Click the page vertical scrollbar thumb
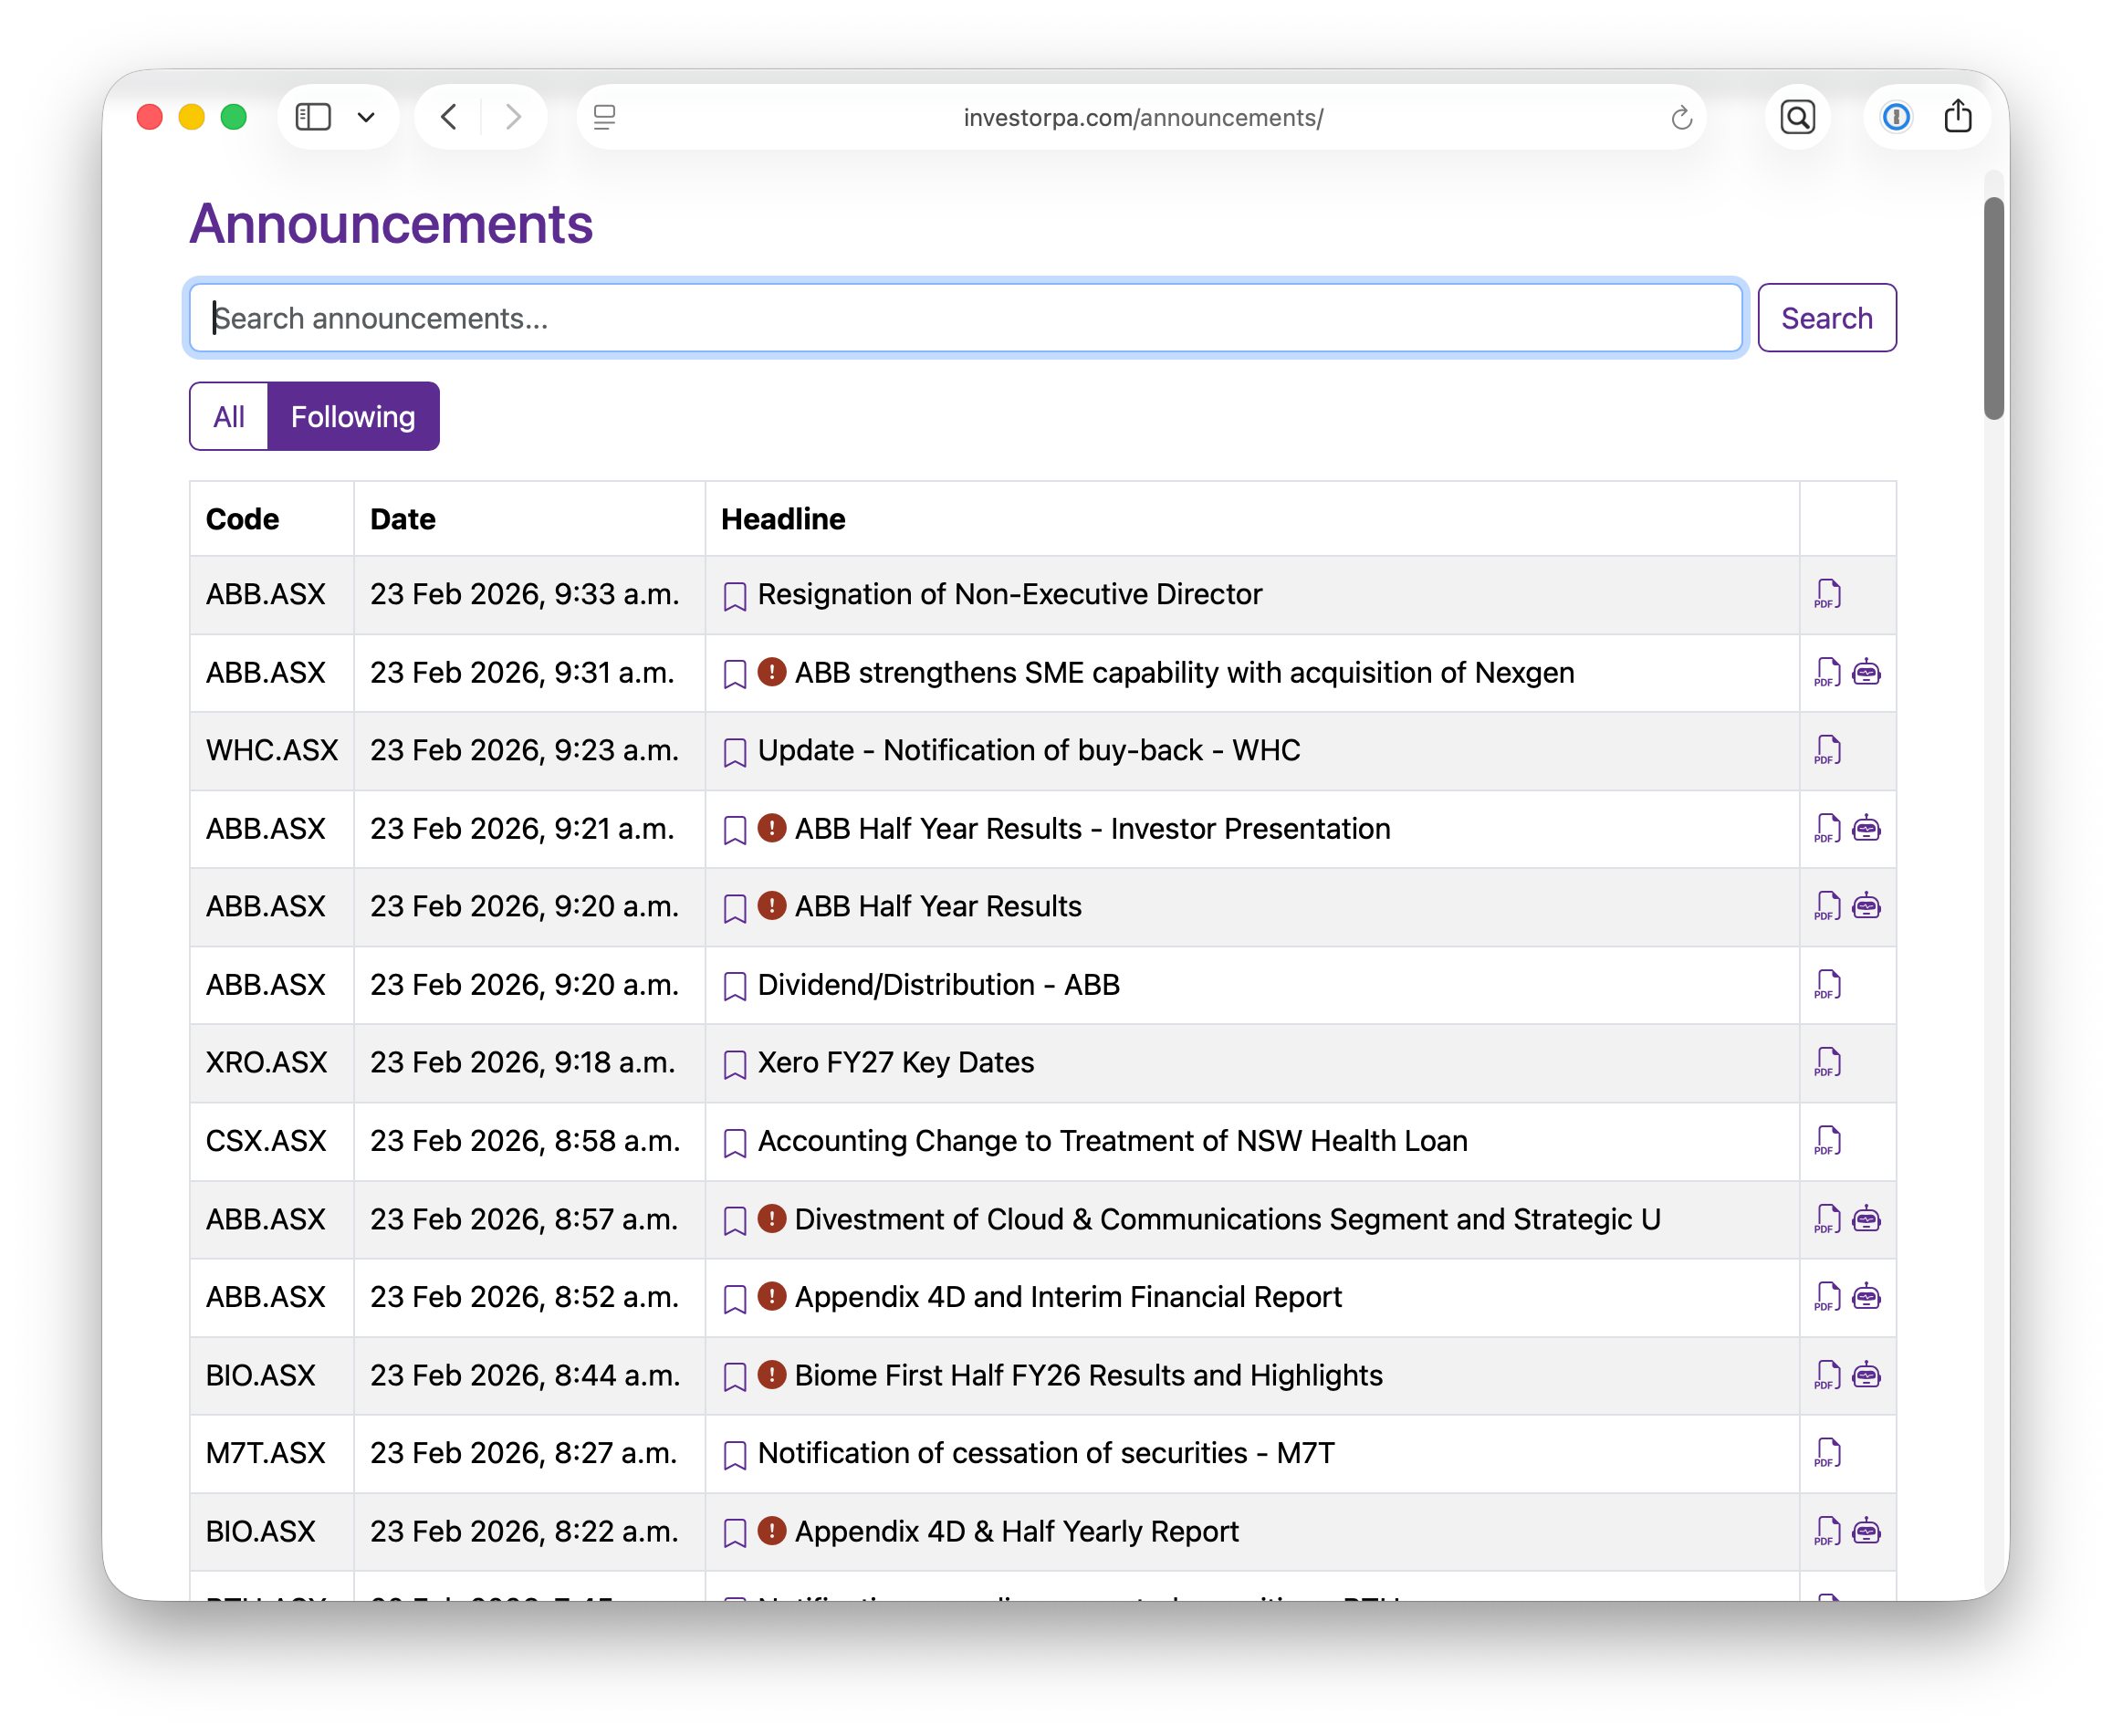2112x1736 pixels. (x=1993, y=308)
